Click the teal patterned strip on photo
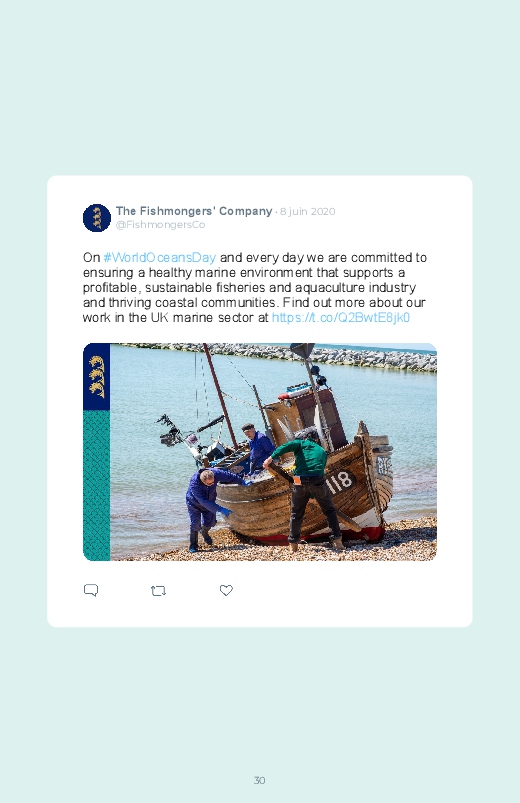The height and width of the screenshot is (803, 520). tap(96, 485)
